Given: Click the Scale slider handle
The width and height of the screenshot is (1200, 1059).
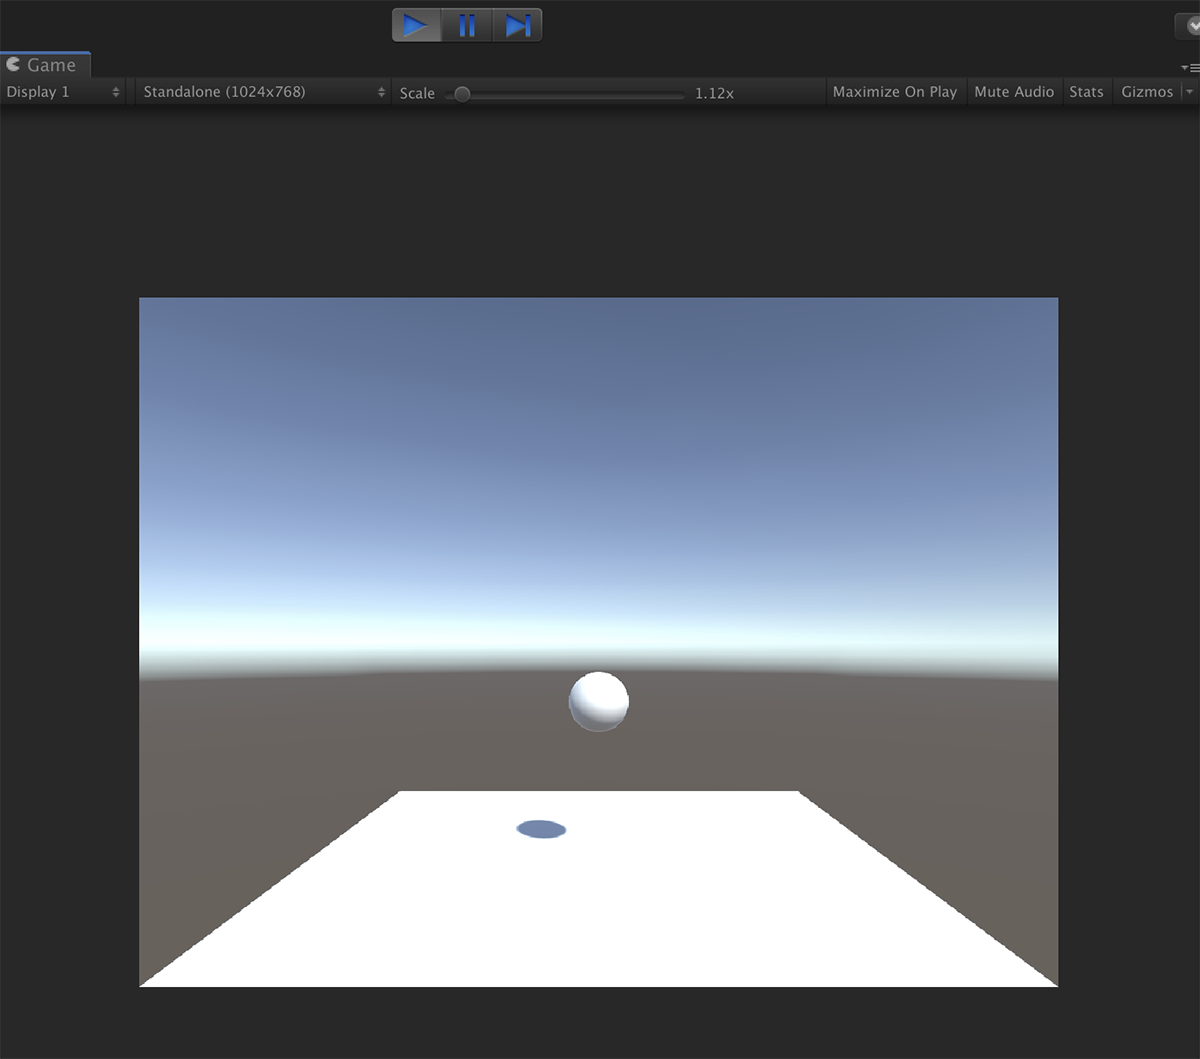Looking at the screenshot, I should (461, 92).
